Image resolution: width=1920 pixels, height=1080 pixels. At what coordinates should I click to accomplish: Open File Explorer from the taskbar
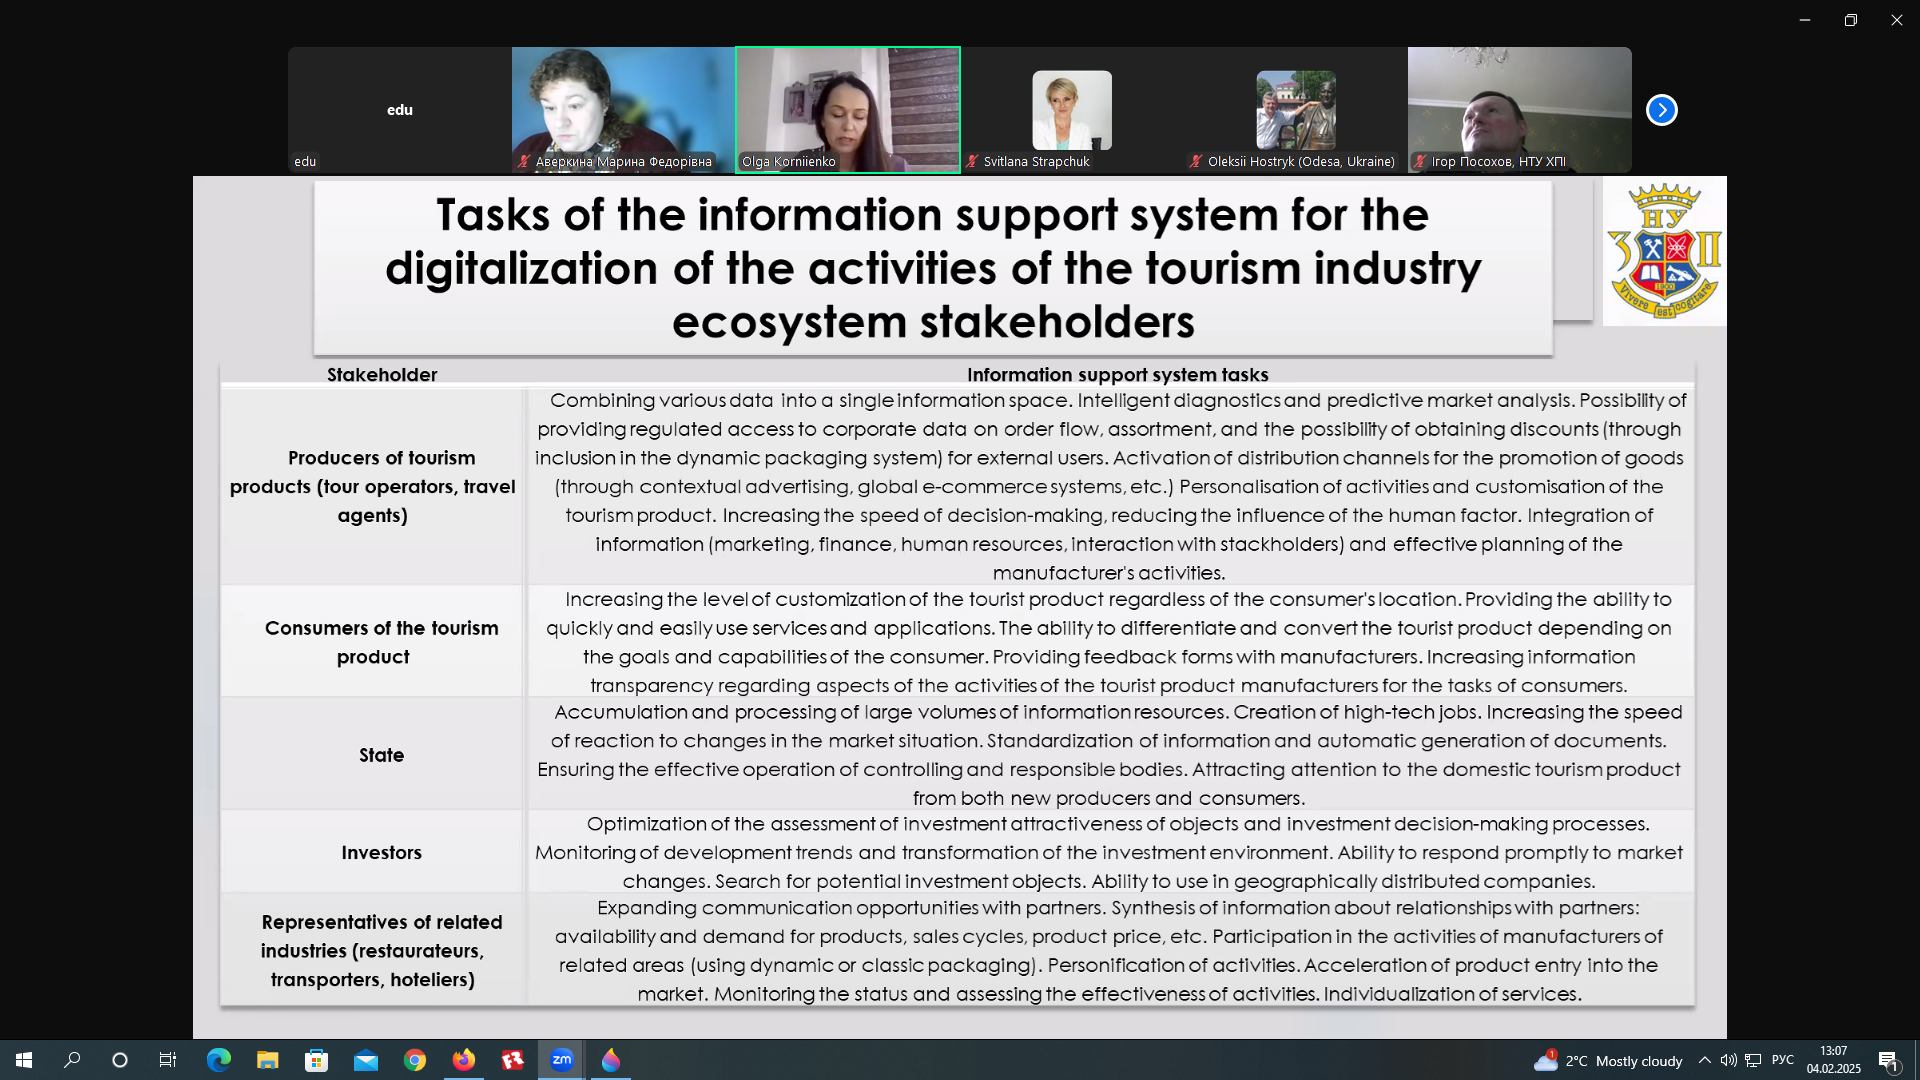(267, 1060)
